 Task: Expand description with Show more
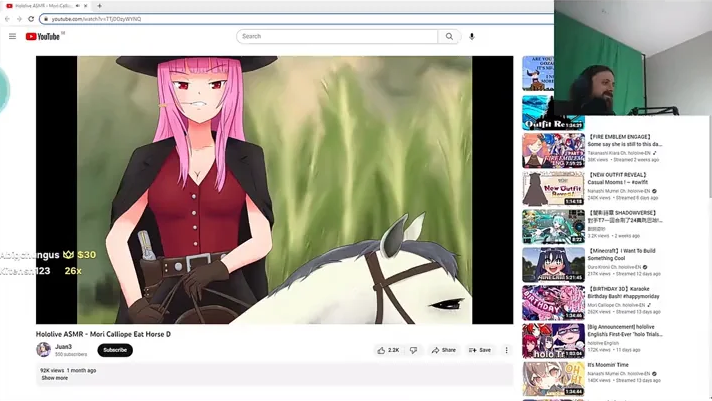[x=54, y=378]
